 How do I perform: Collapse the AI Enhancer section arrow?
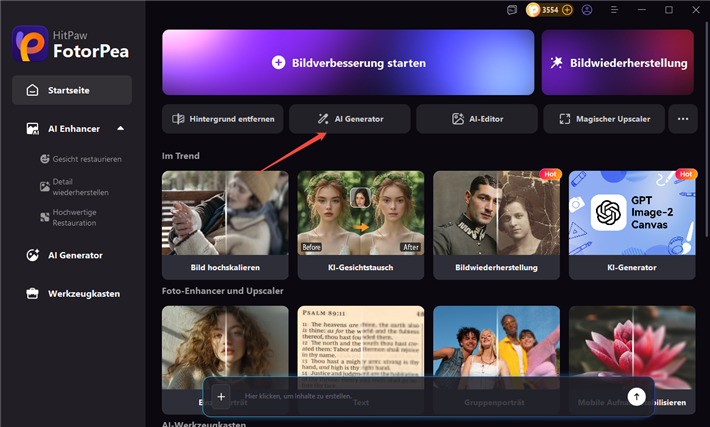[120, 129]
